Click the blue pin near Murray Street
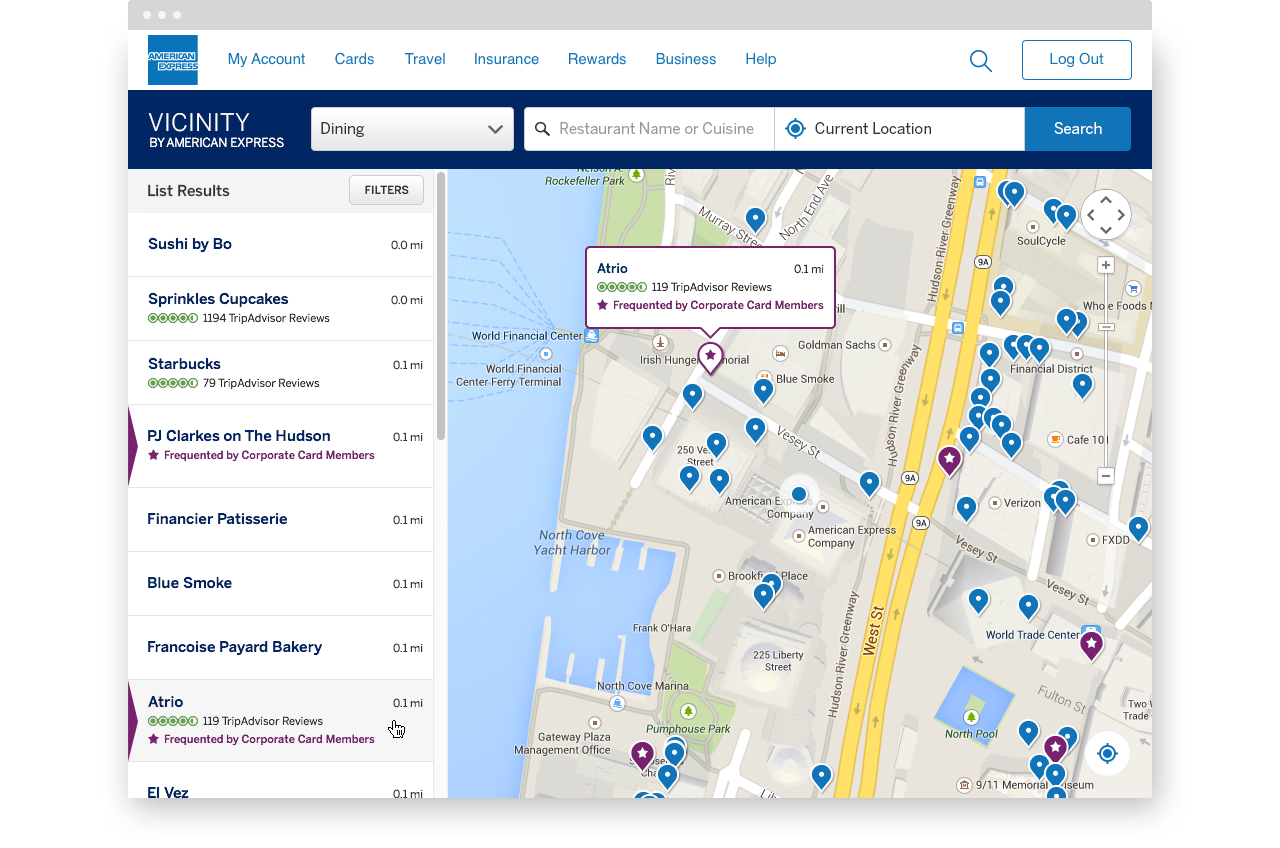 (756, 219)
